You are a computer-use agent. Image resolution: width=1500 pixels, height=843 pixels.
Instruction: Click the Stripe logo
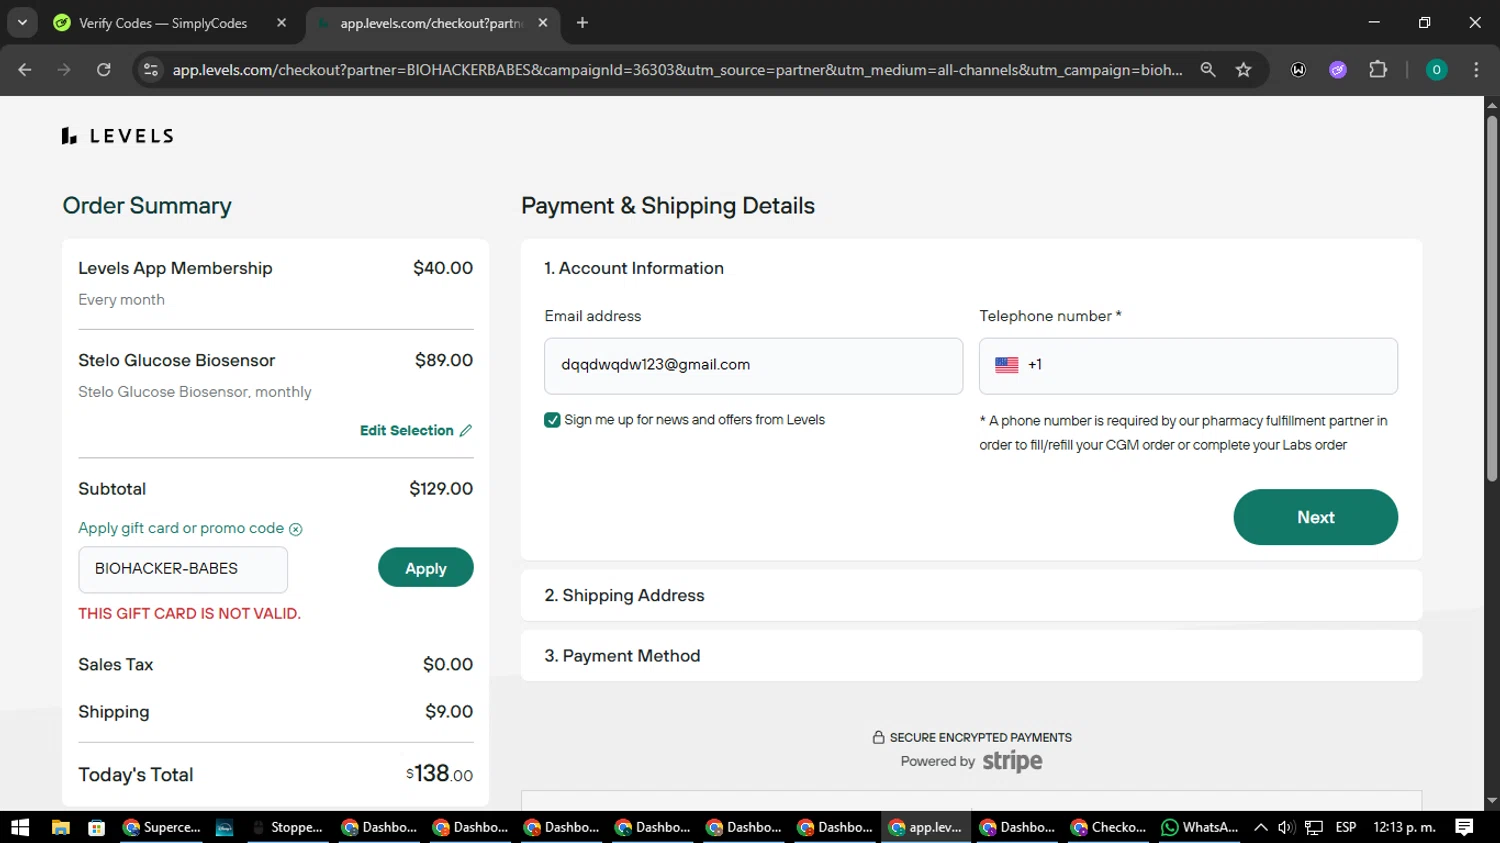click(x=1012, y=761)
